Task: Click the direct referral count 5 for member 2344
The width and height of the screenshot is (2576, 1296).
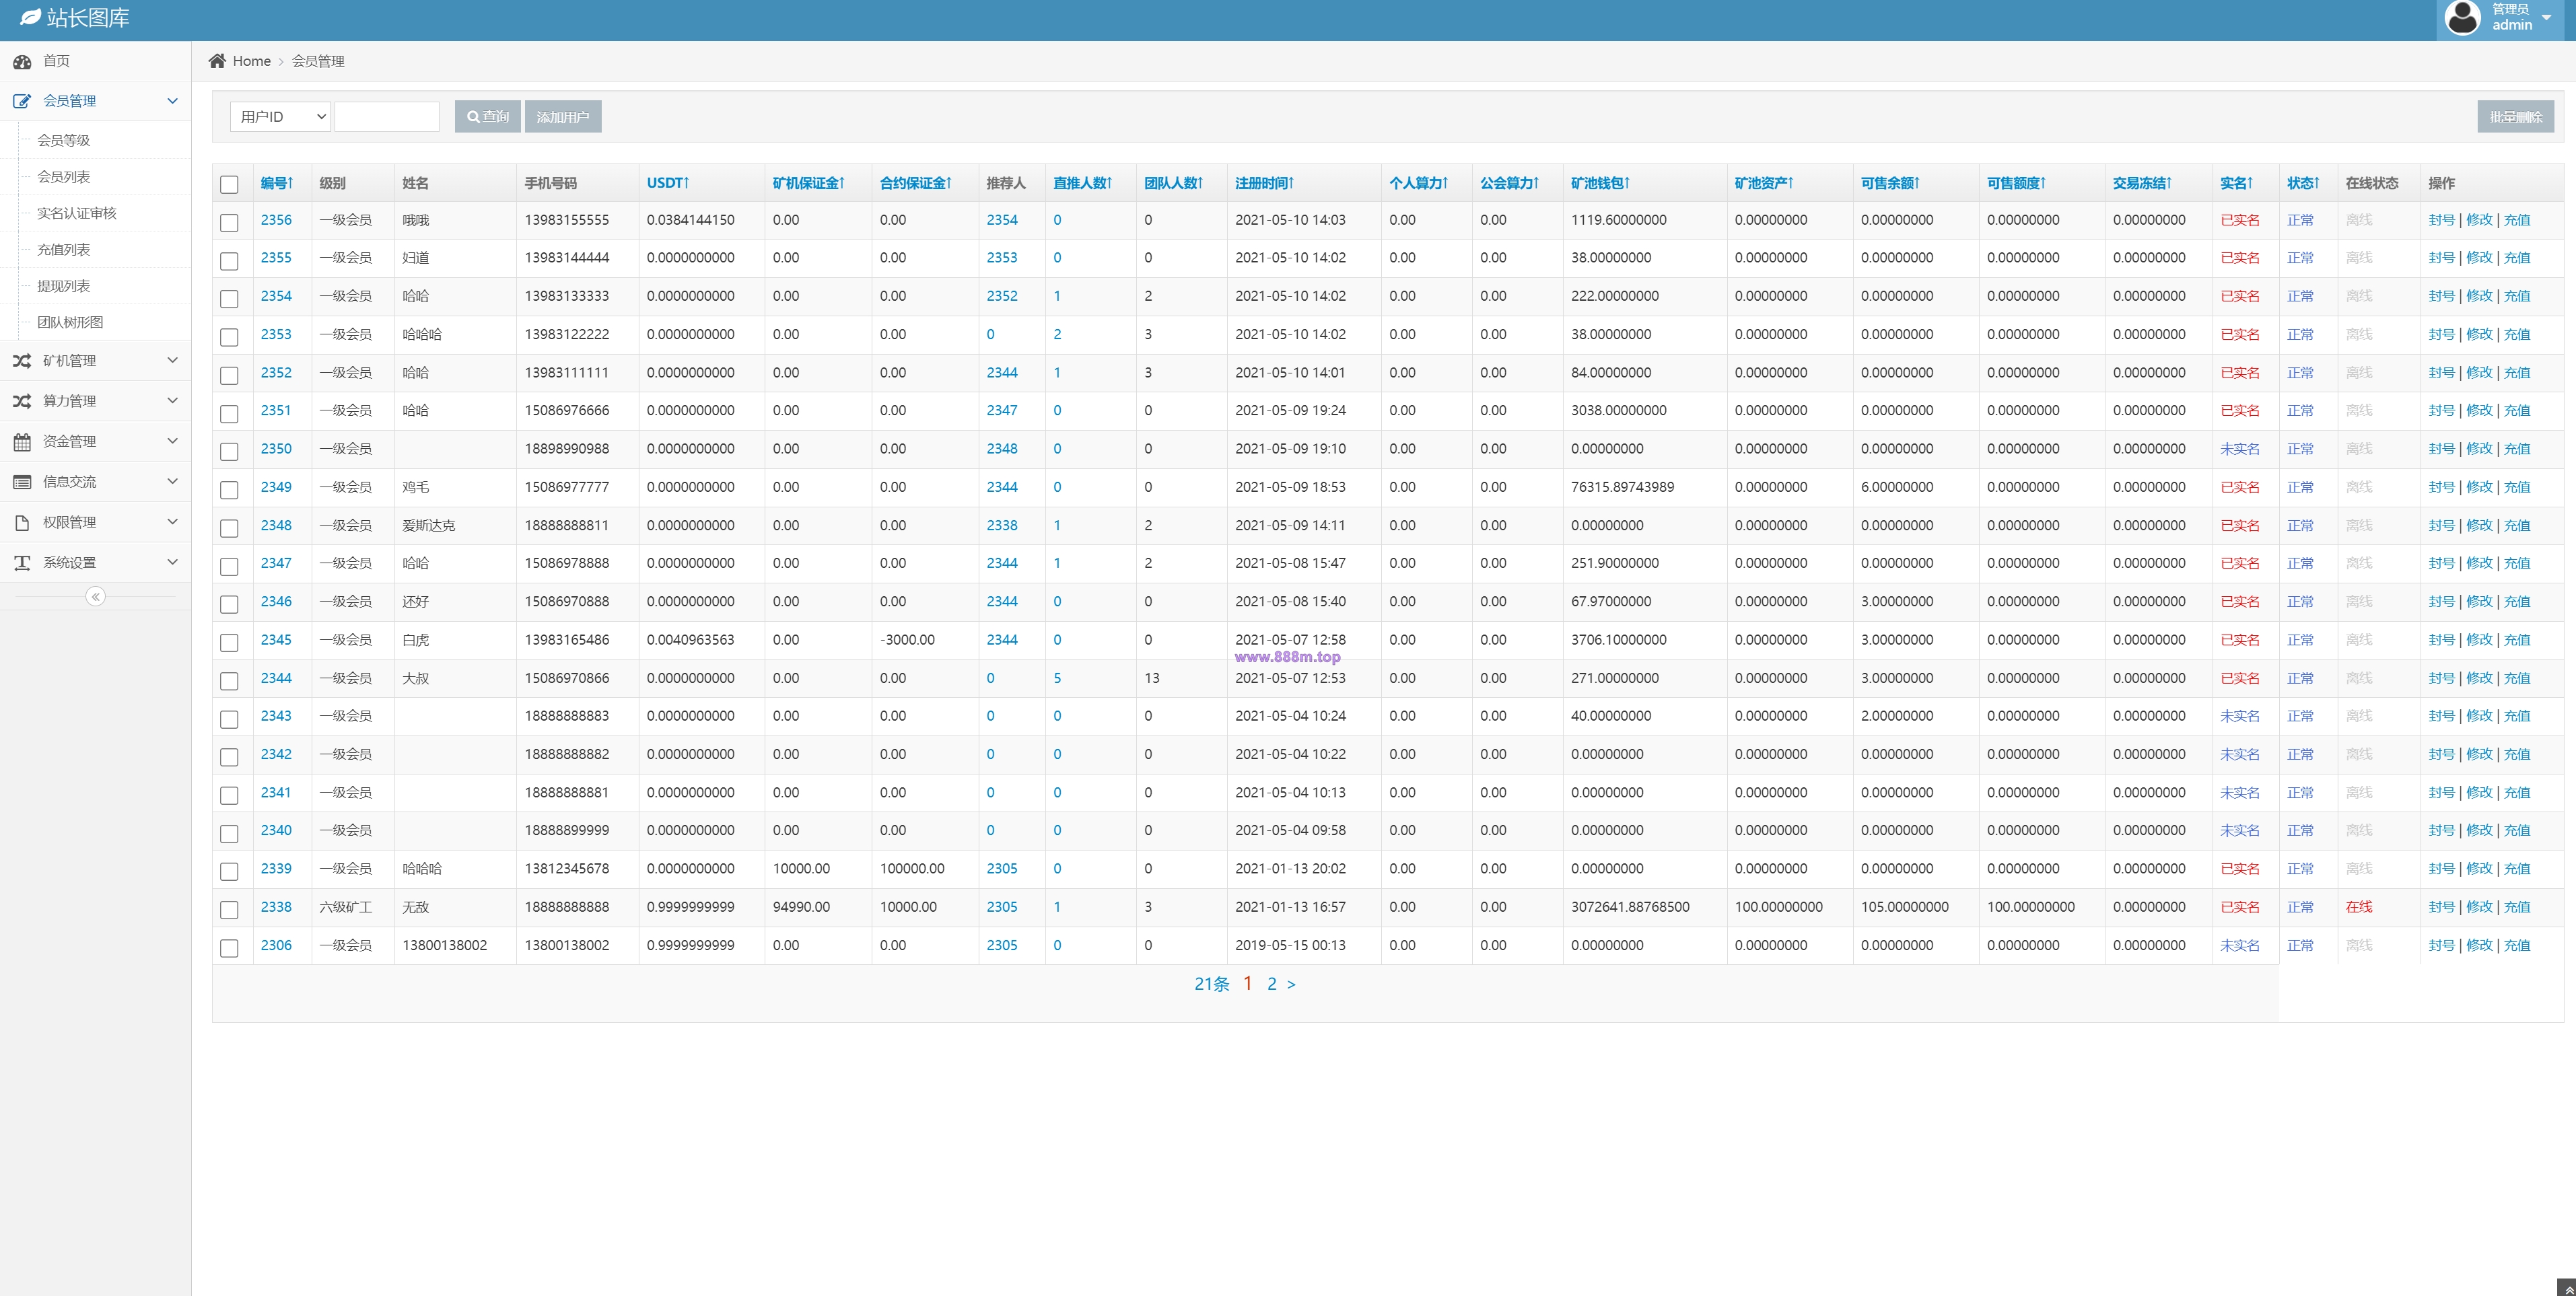Action: [x=1057, y=678]
